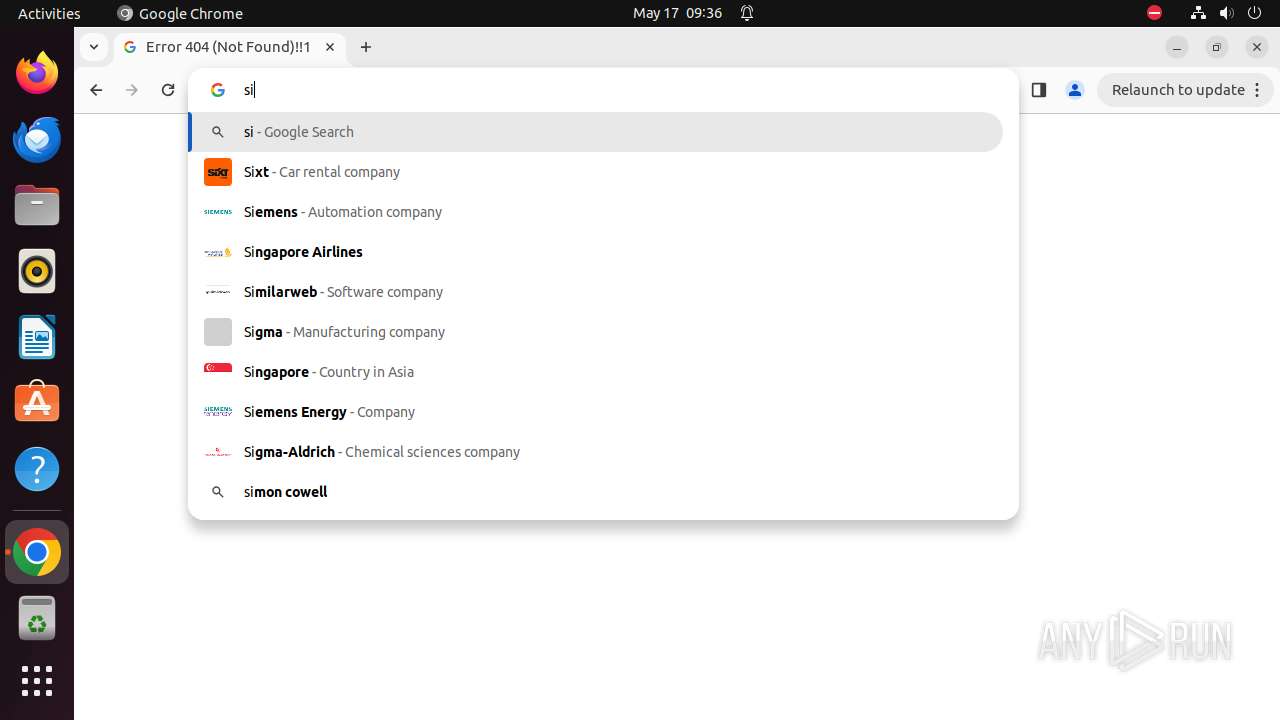Open the Chrome profile avatar
The image size is (1280, 720).
click(1075, 90)
